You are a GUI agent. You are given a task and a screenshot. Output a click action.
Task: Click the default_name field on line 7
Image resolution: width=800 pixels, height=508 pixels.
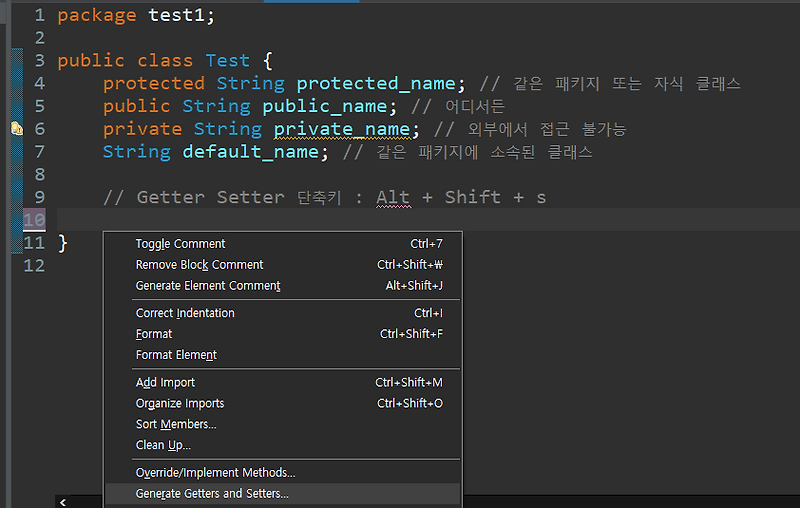click(x=251, y=152)
